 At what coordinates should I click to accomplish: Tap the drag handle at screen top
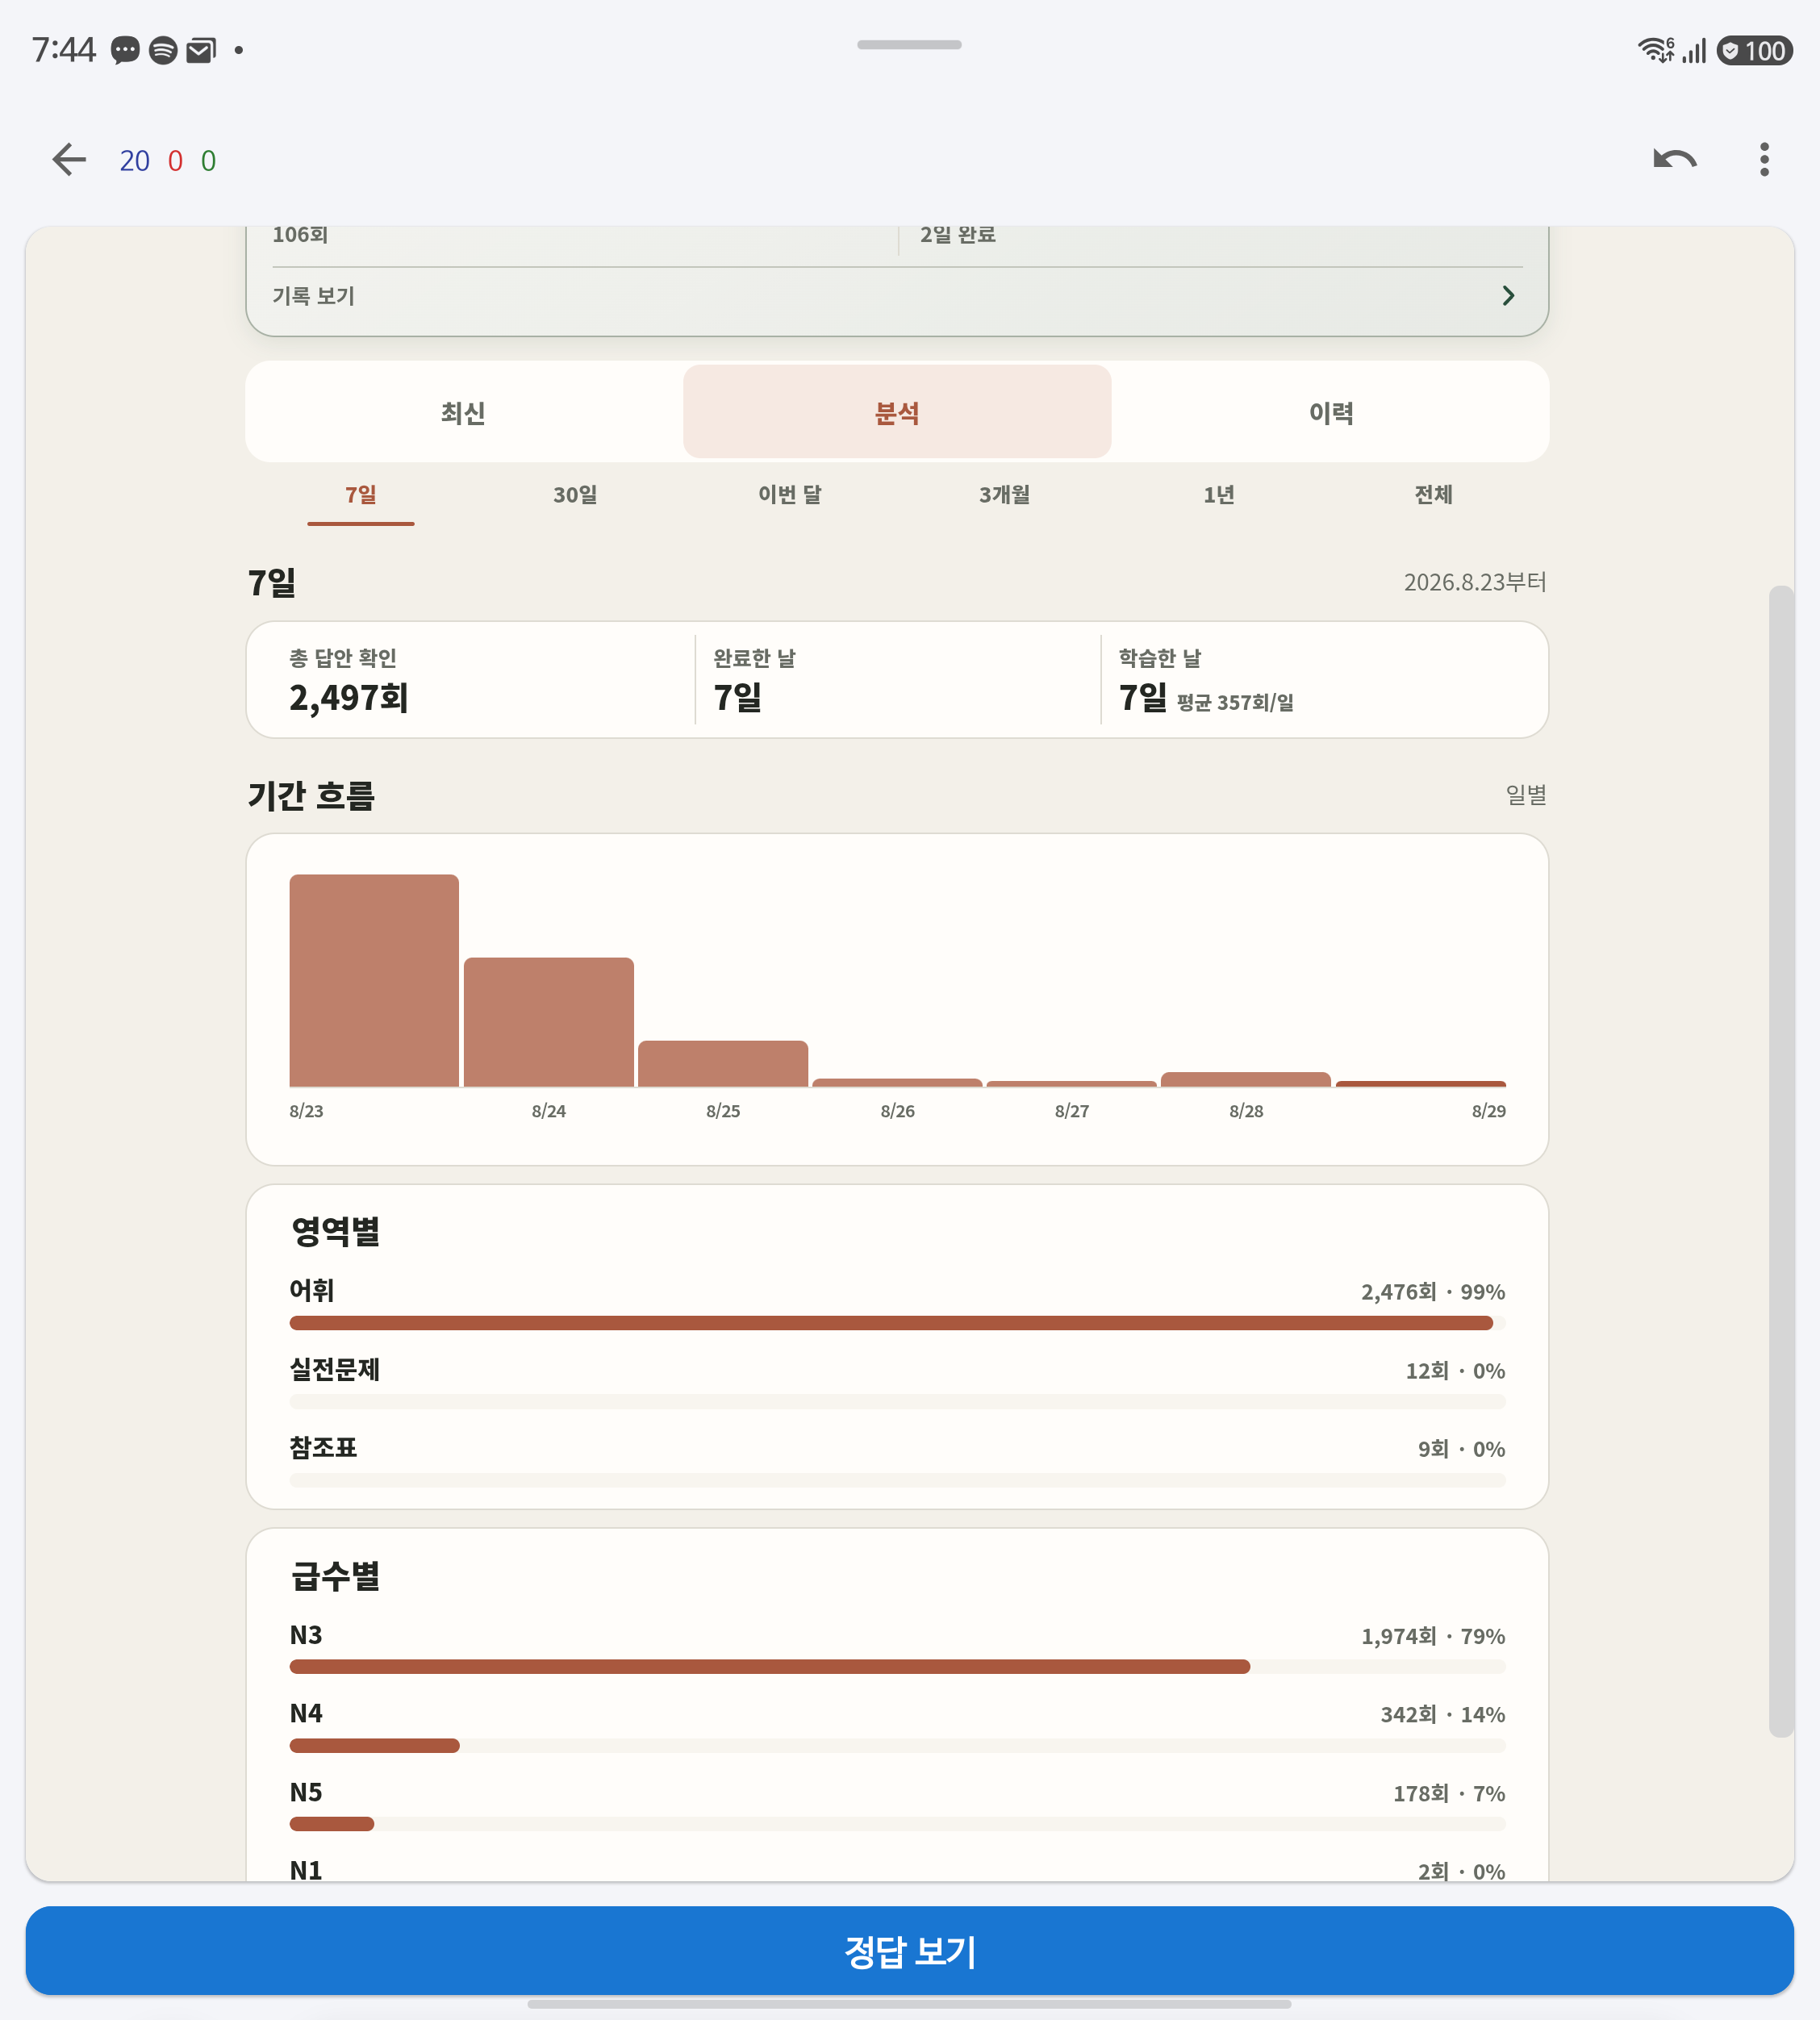(x=909, y=45)
